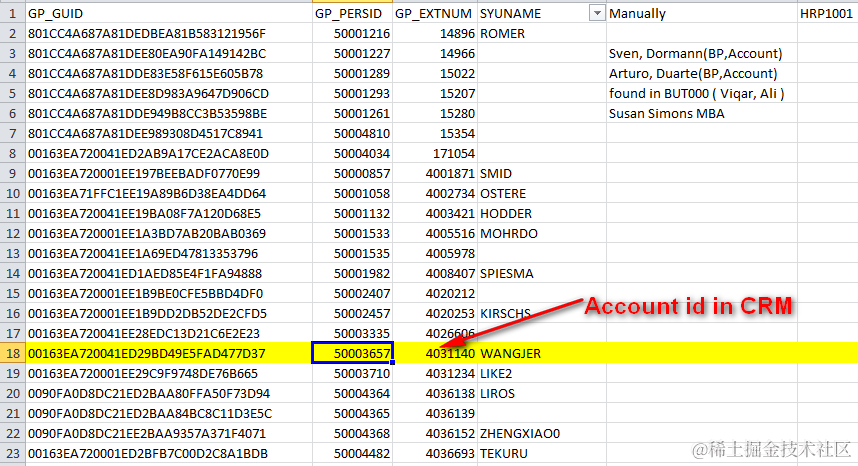
Task: Click cell with name ZHENGXIAO0
Action: coord(542,433)
